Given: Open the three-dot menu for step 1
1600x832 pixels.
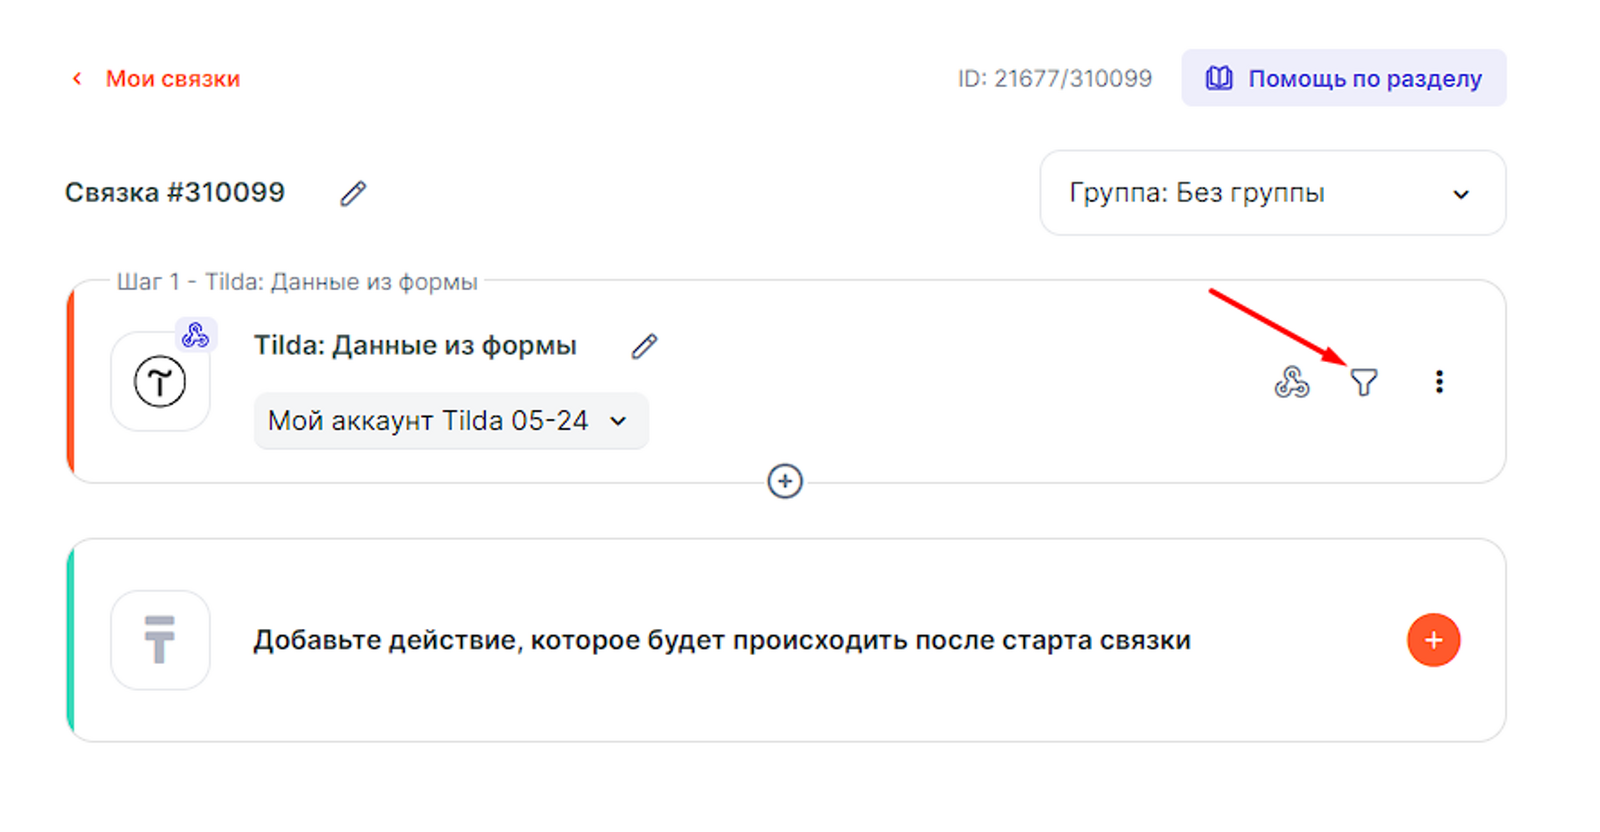Looking at the screenshot, I should (x=1439, y=382).
